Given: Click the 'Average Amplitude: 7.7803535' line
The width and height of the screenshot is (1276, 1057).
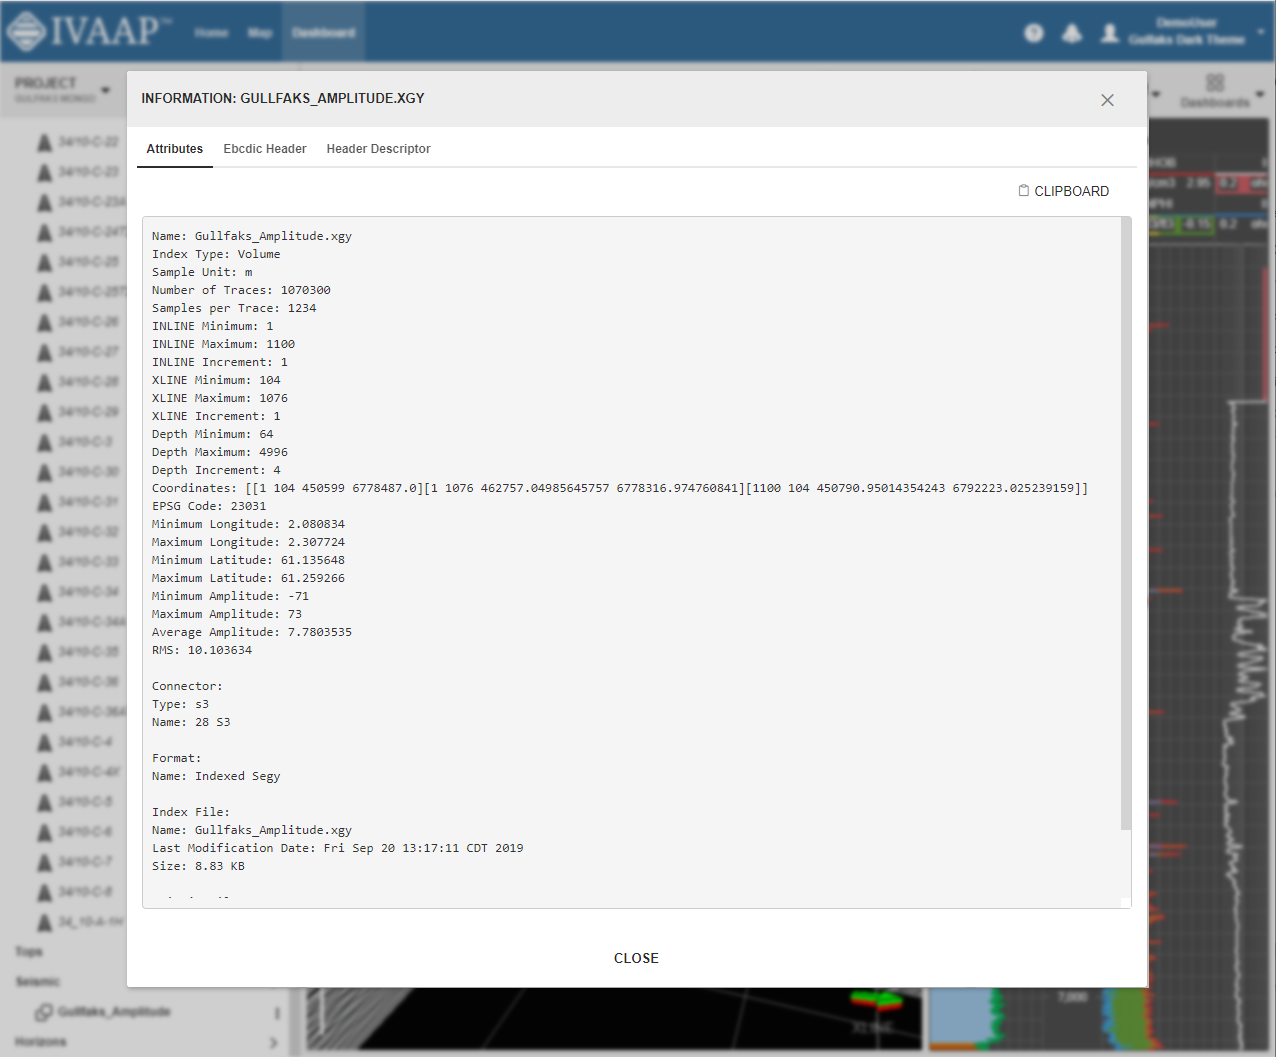Looking at the screenshot, I should [x=252, y=632].
